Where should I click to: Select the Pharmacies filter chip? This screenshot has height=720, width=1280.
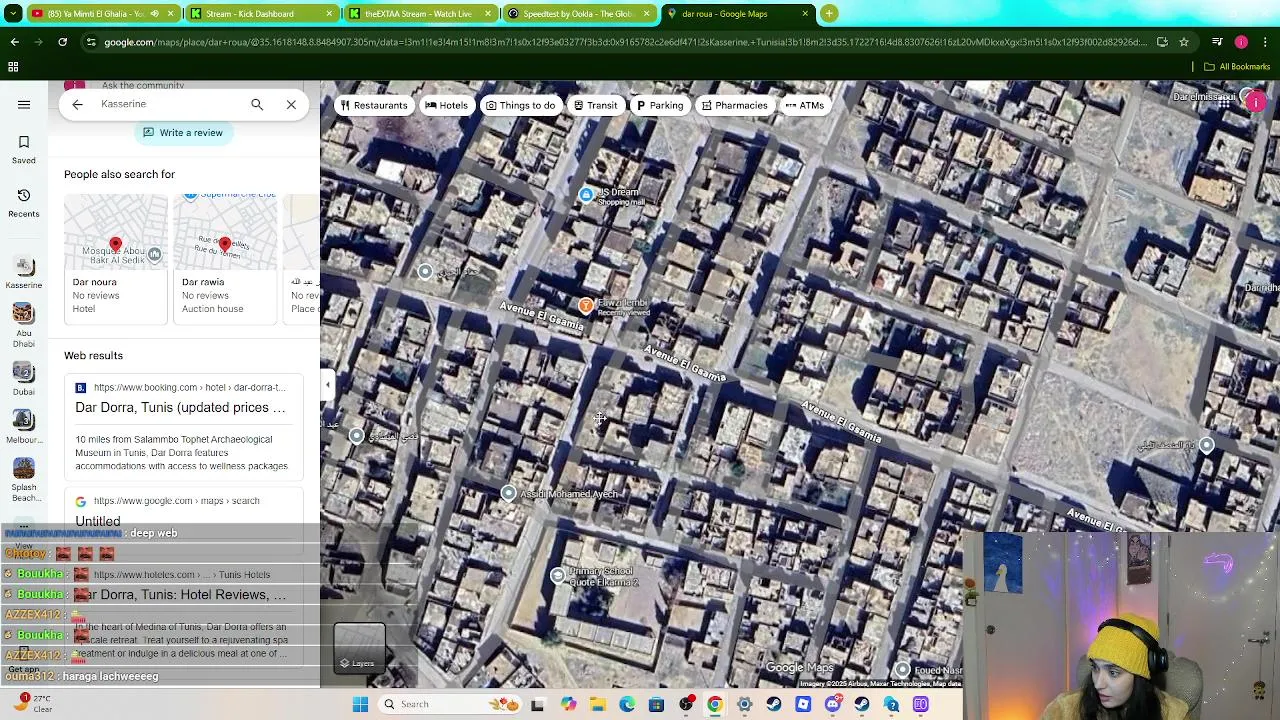(734, 105)
